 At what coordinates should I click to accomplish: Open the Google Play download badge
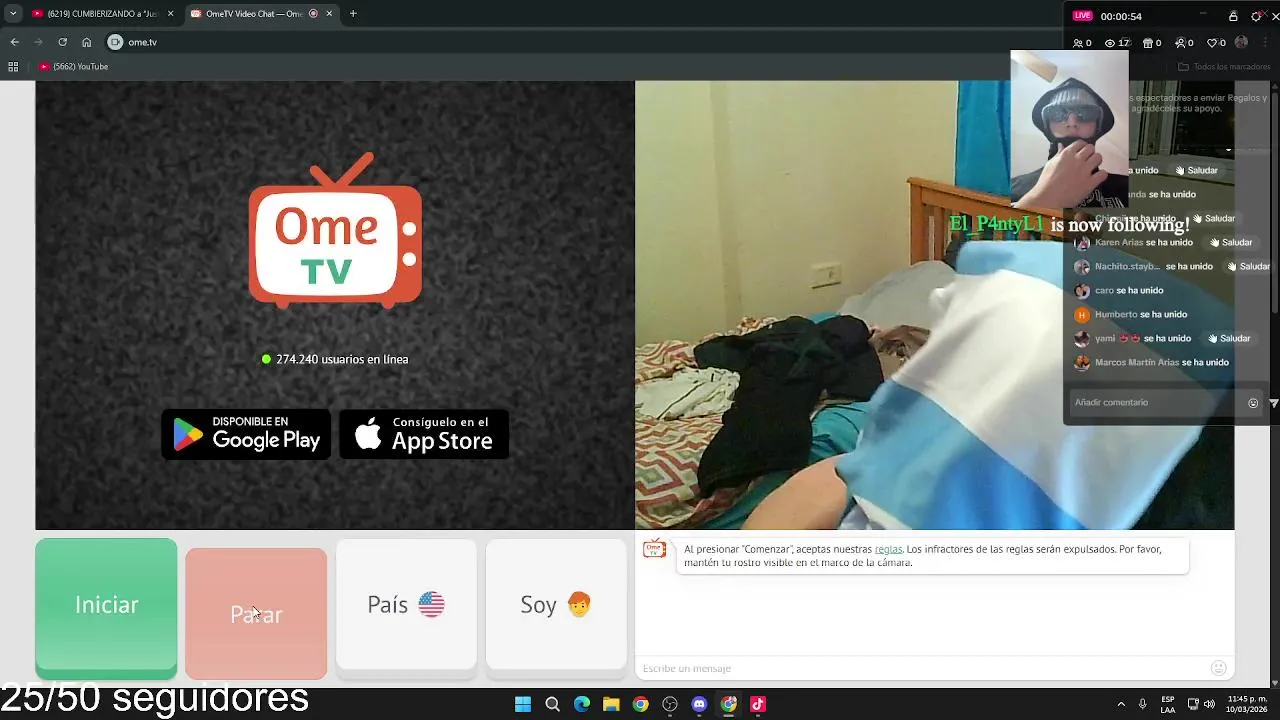click(x=246, y=434)
